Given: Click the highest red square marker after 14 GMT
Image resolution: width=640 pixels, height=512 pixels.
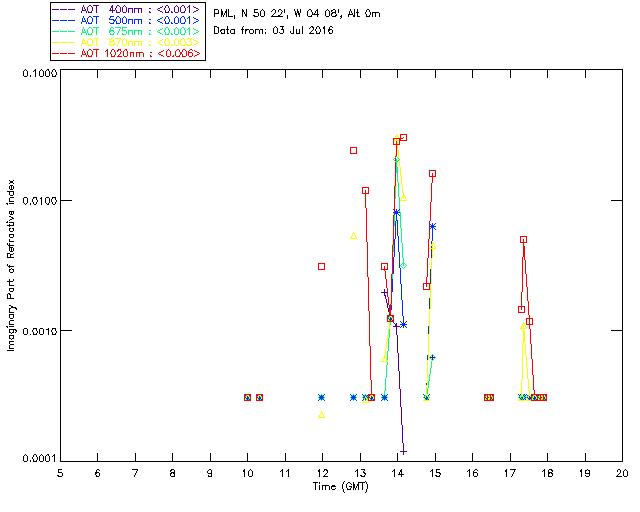Looking at the screenshot, I should pyautogui.click(x=403, y=138).
